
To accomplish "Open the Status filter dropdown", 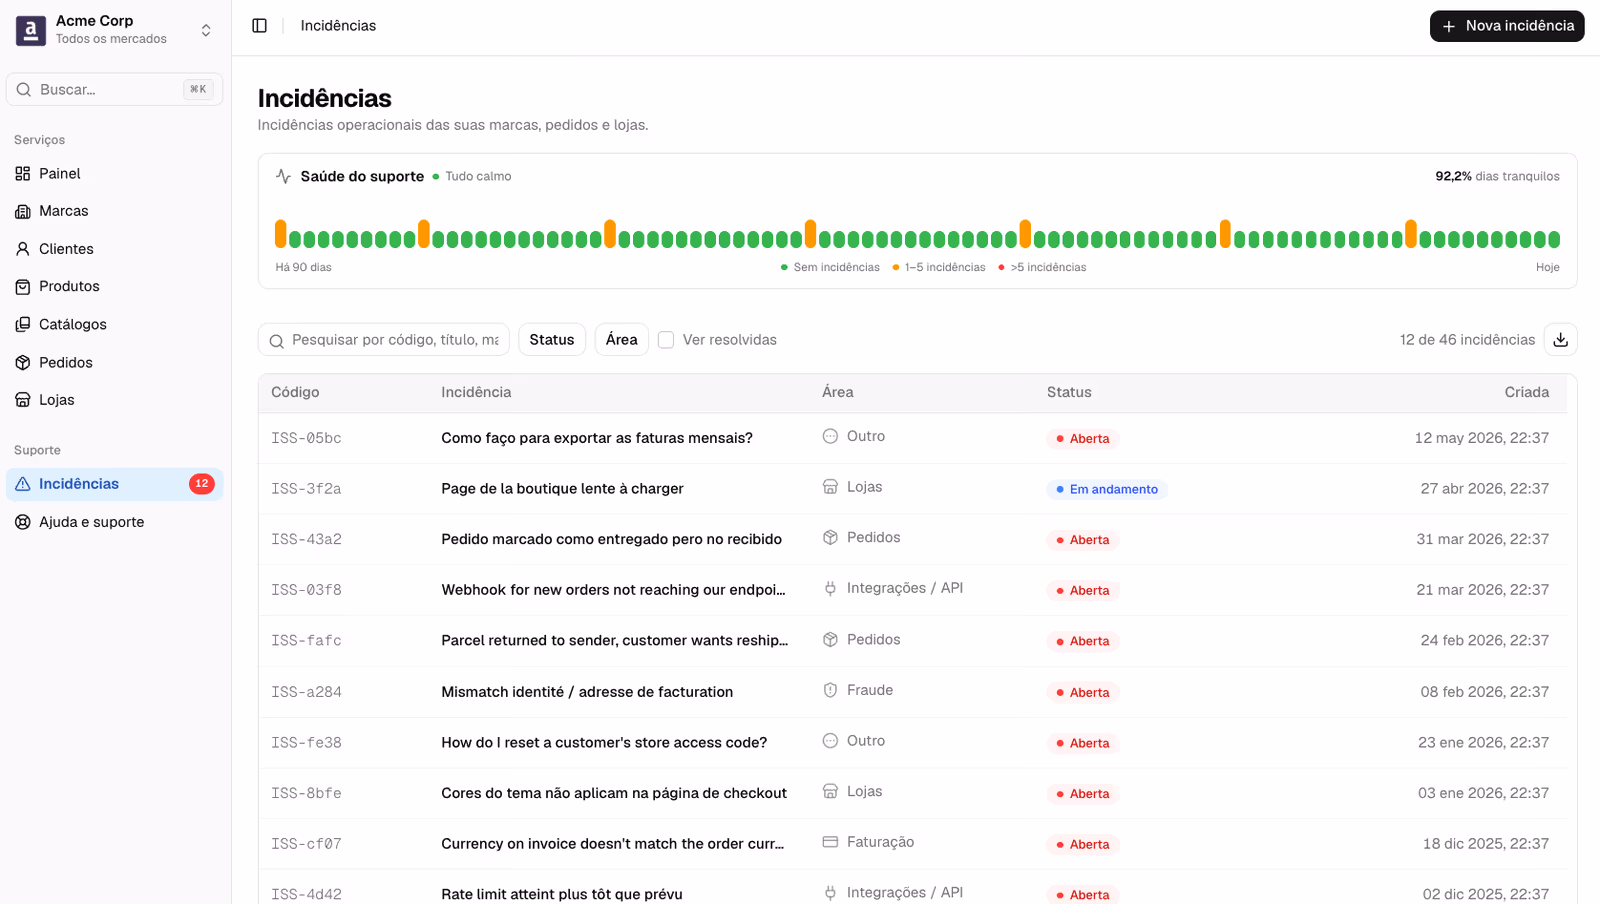I will pyautogui.click(x=552, y=340).
